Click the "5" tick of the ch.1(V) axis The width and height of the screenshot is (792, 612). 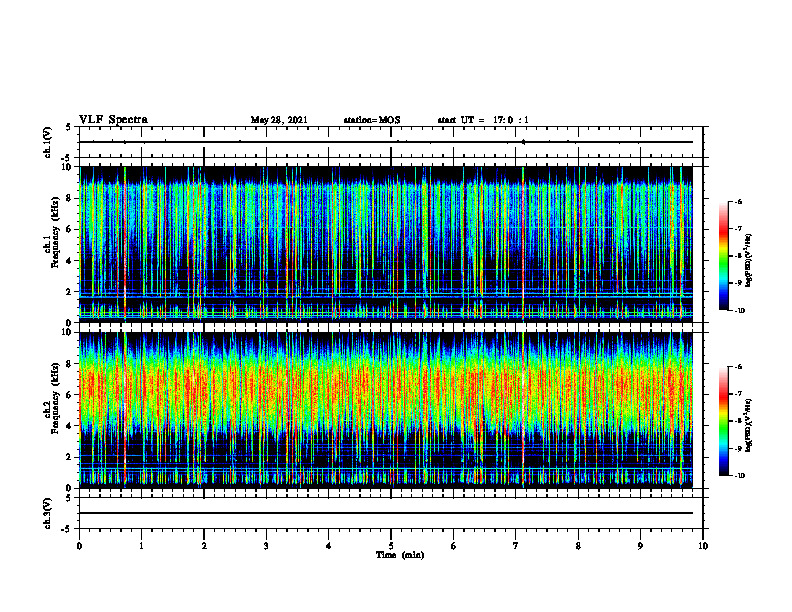[x=68, y=128]
